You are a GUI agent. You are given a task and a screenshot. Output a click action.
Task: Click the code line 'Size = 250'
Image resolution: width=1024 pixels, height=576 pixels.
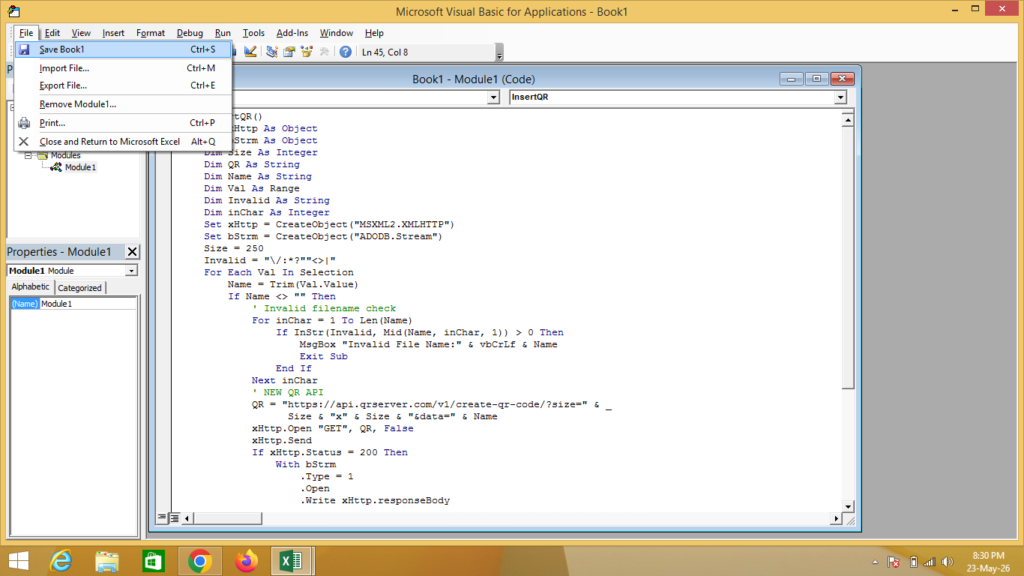click(x=234, y=248)
